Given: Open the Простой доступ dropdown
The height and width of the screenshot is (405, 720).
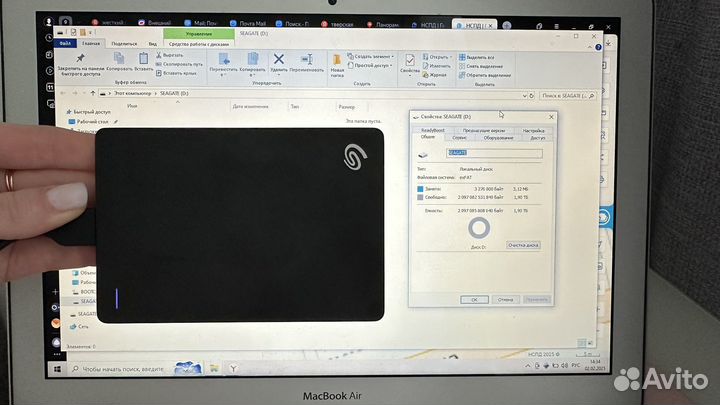Looking at the screenshot, I should 370,66.
